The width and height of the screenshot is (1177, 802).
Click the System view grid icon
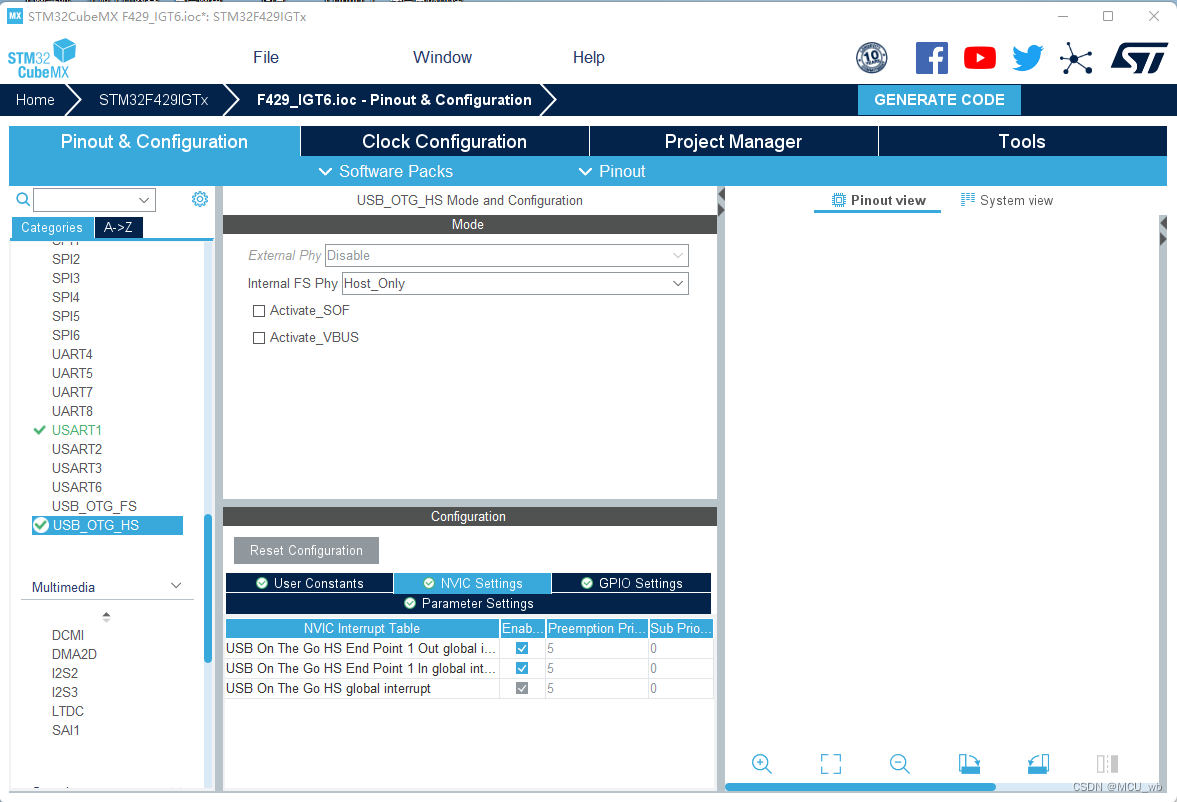pyautogui.click(x=968, y=199)
